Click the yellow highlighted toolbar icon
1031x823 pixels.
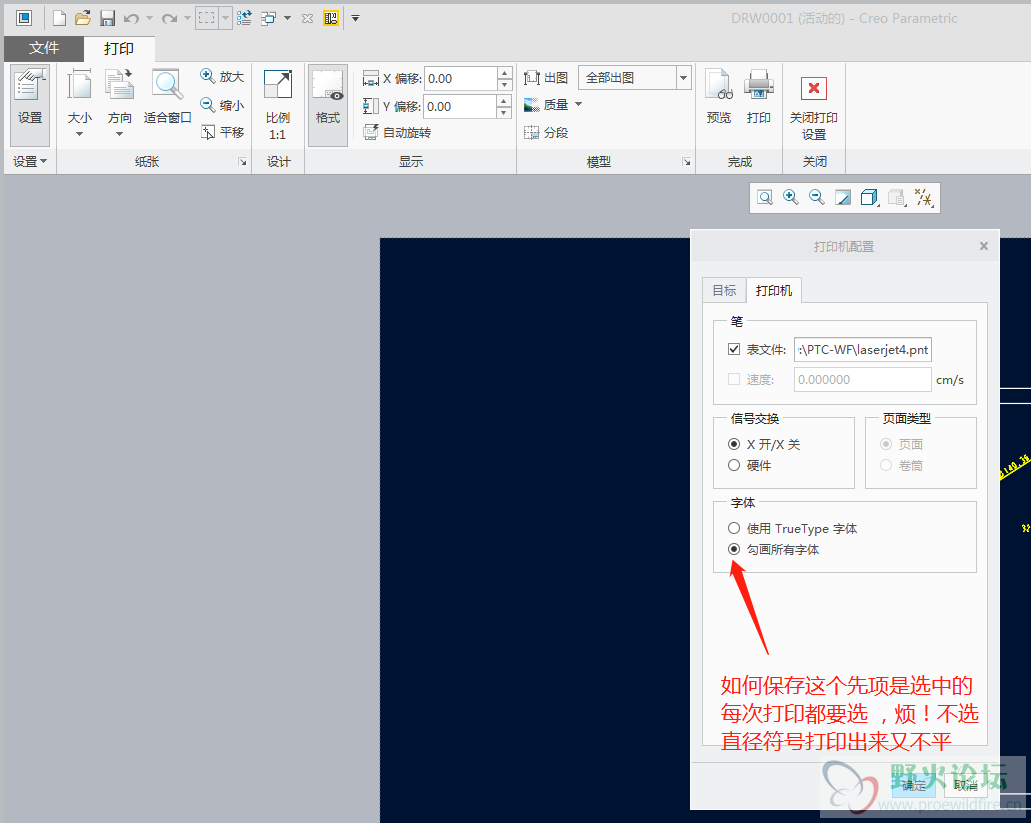coord(331,18)
